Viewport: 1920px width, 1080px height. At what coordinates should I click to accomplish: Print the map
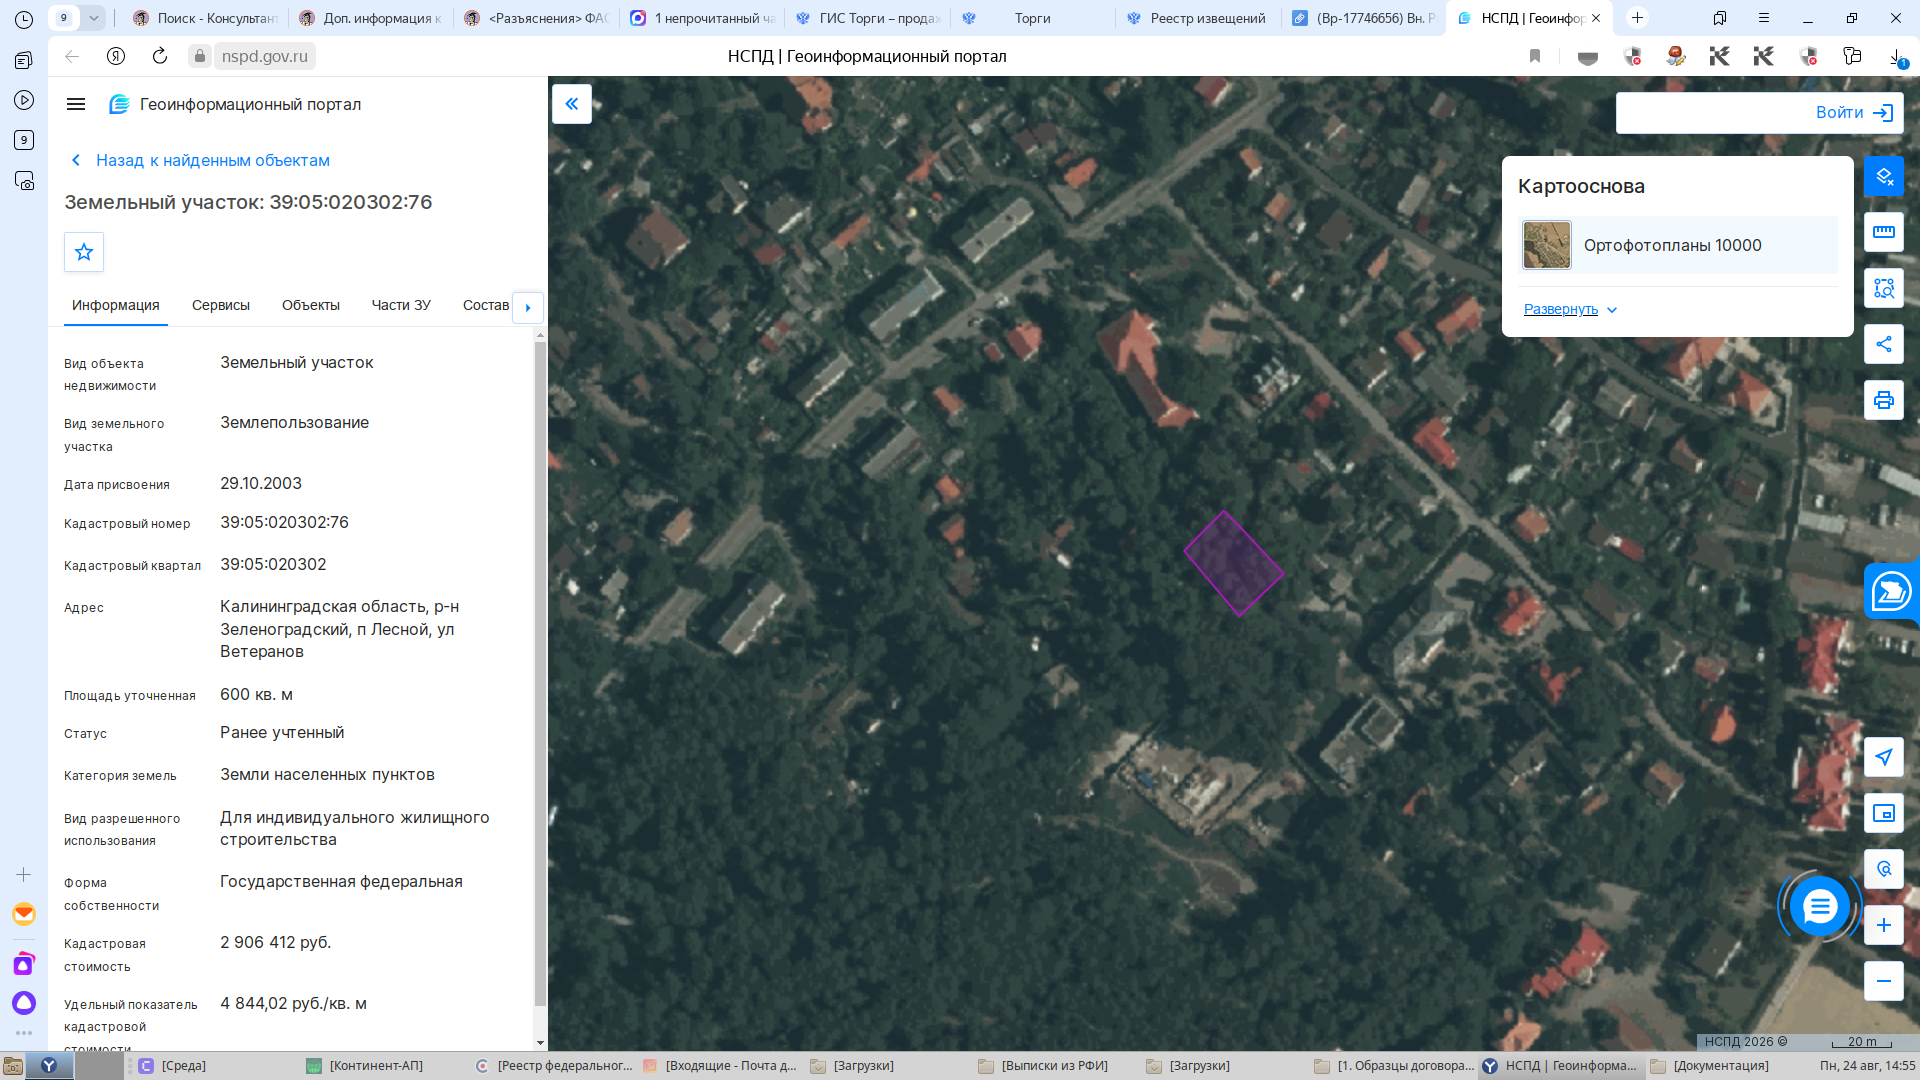[1884, 400]
